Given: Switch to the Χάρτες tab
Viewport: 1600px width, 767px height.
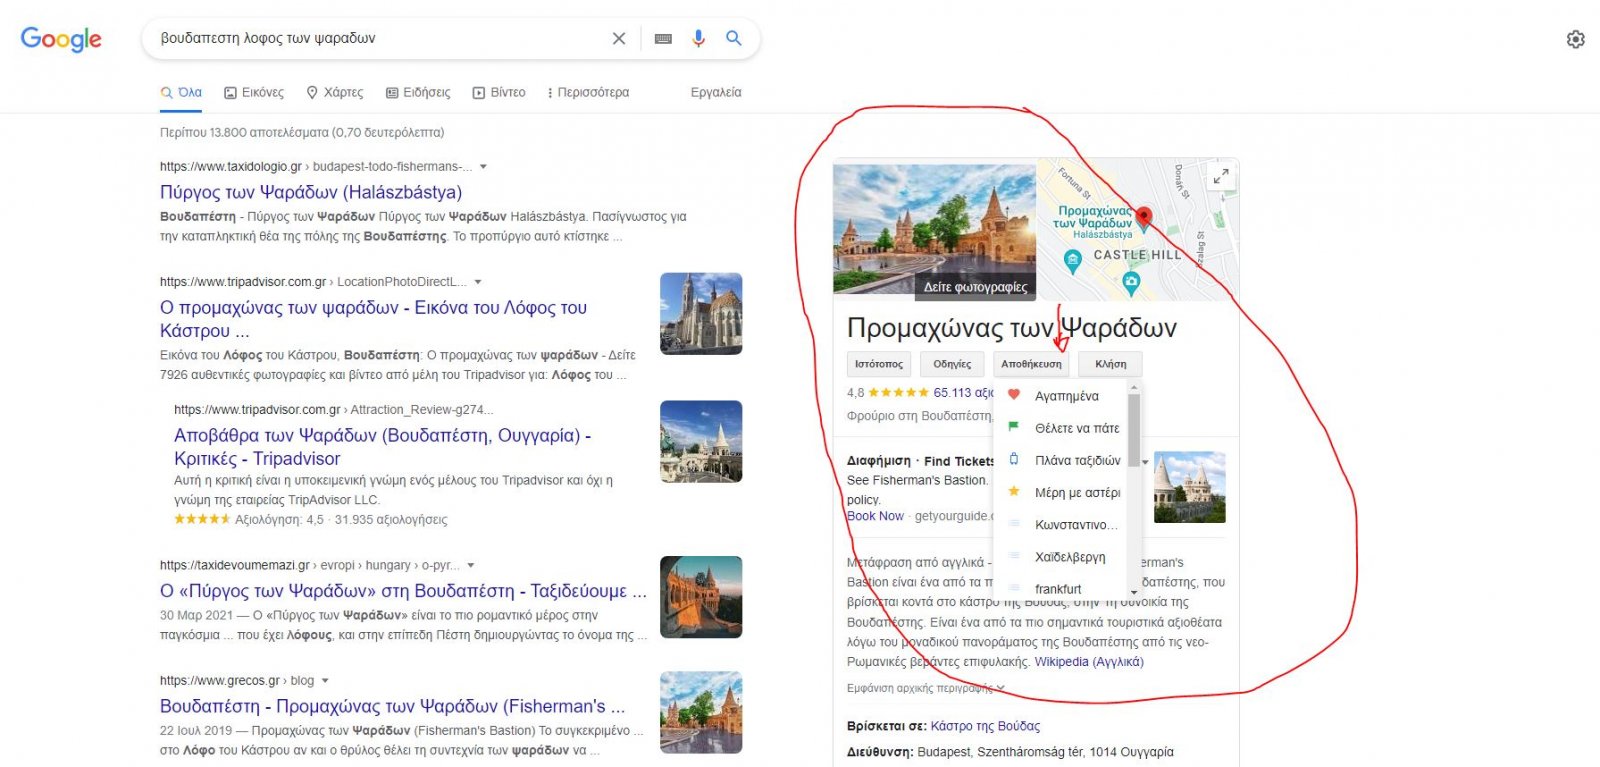Looking at the screenshot, I should 335,92.
